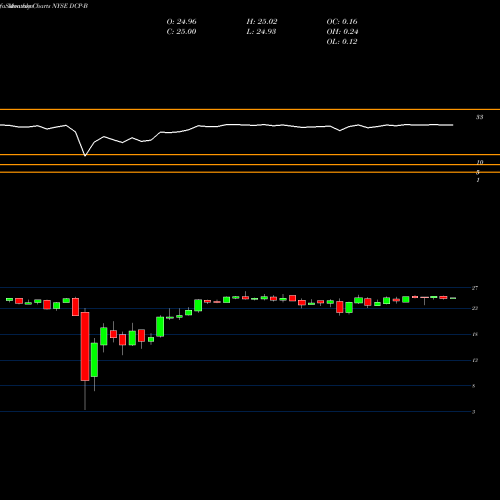Click the NYSE DCP-B ticker title
This screenshot has height=500, width=500.
(70, 6)
